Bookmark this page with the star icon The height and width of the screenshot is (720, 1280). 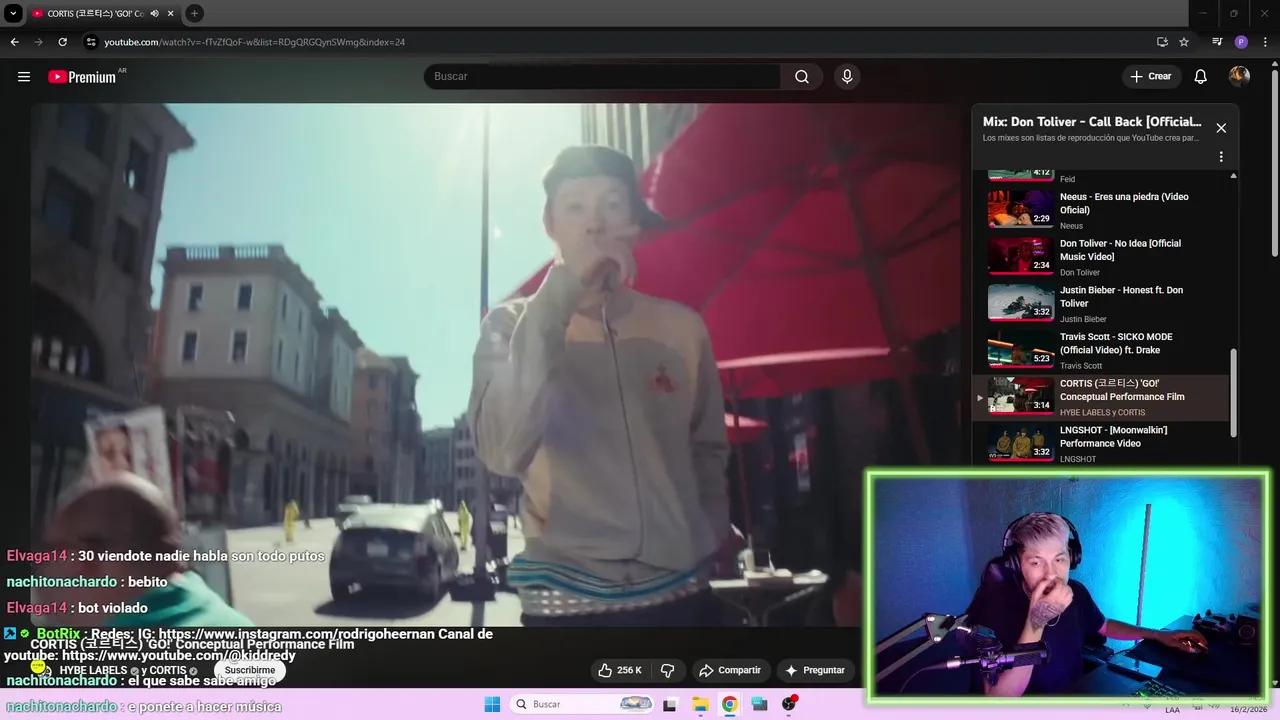[1184, 42]
